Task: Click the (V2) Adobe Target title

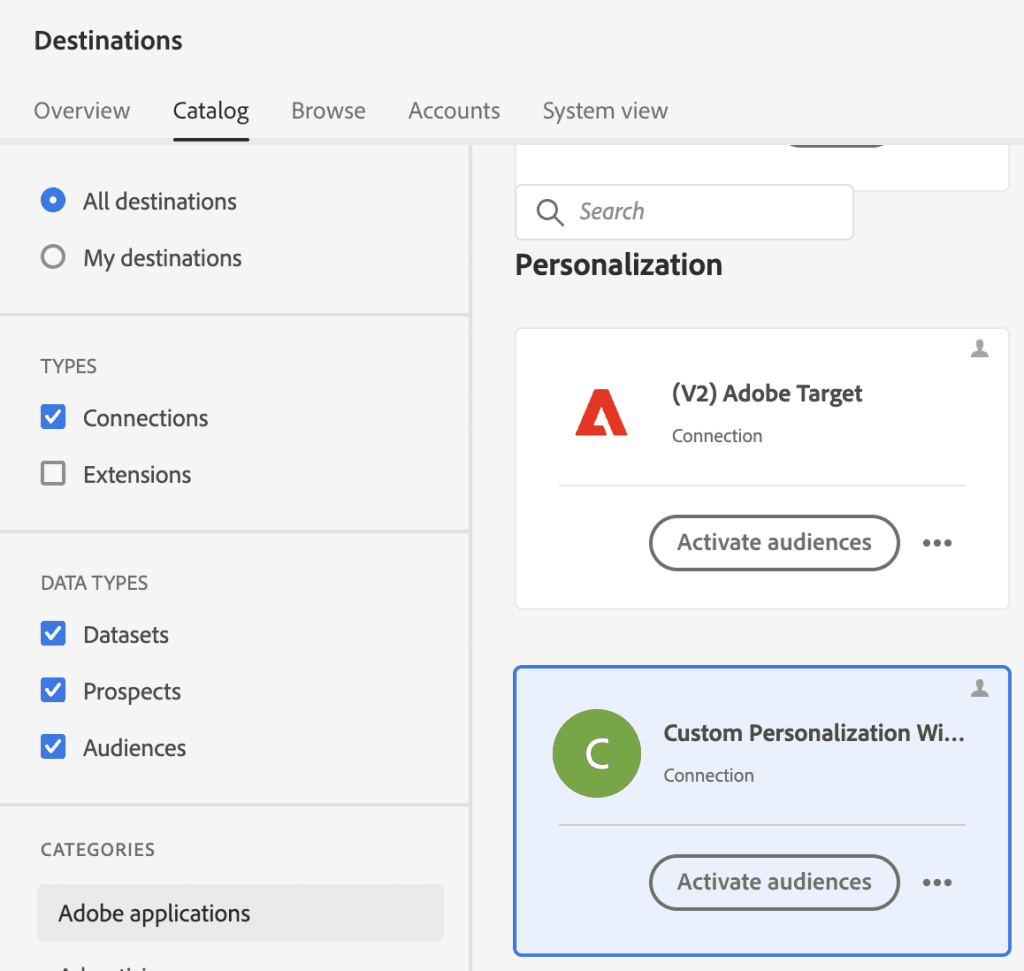Action: (767, 394)
